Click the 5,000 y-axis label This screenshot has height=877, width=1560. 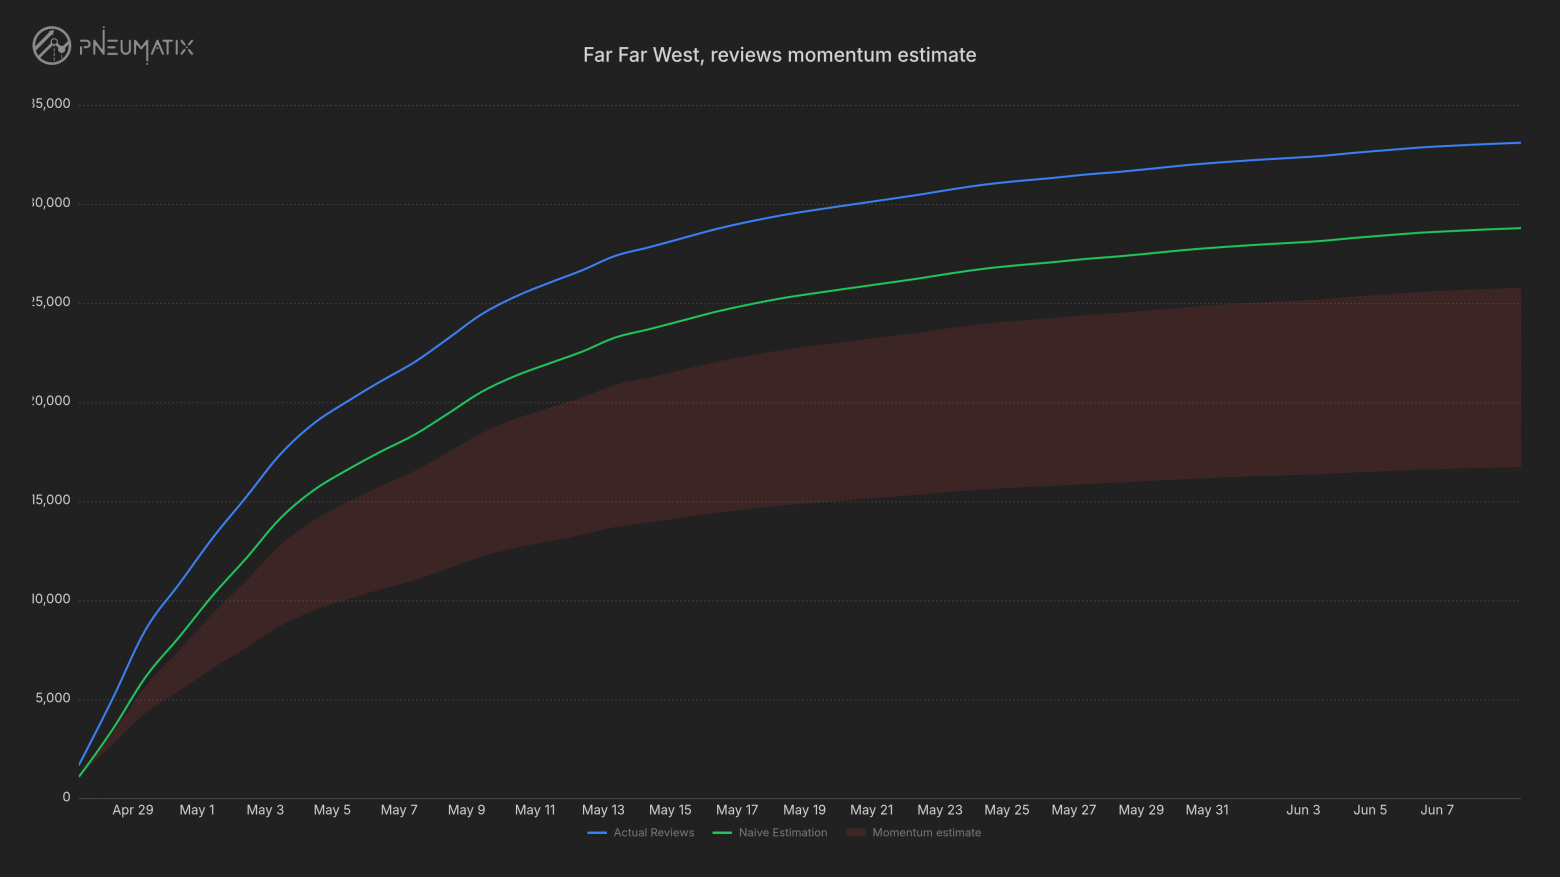coord(53,698)
